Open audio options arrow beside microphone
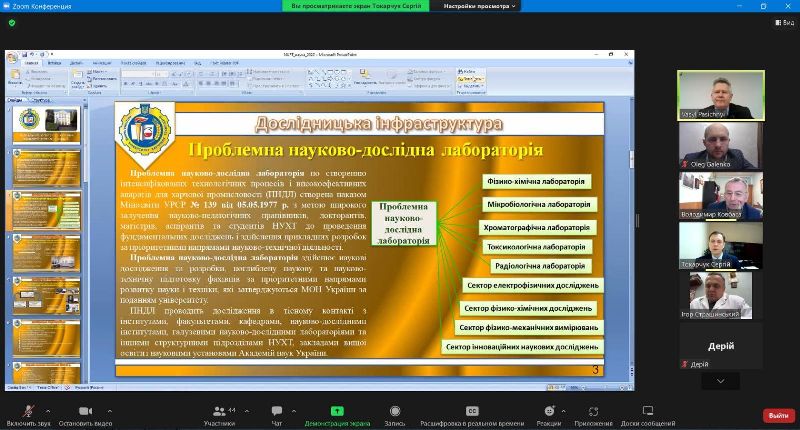The image size is (800, 430). point(48,411)
